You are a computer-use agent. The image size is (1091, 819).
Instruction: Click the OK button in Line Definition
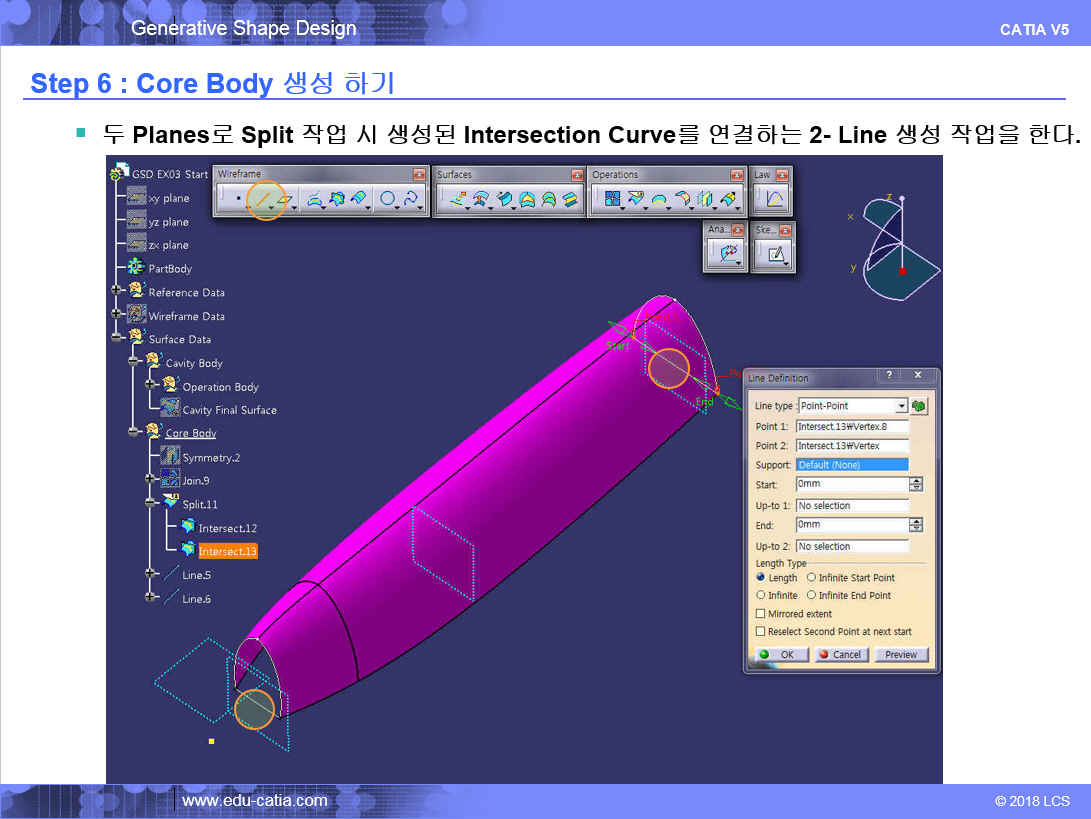[x=779, y=655]
